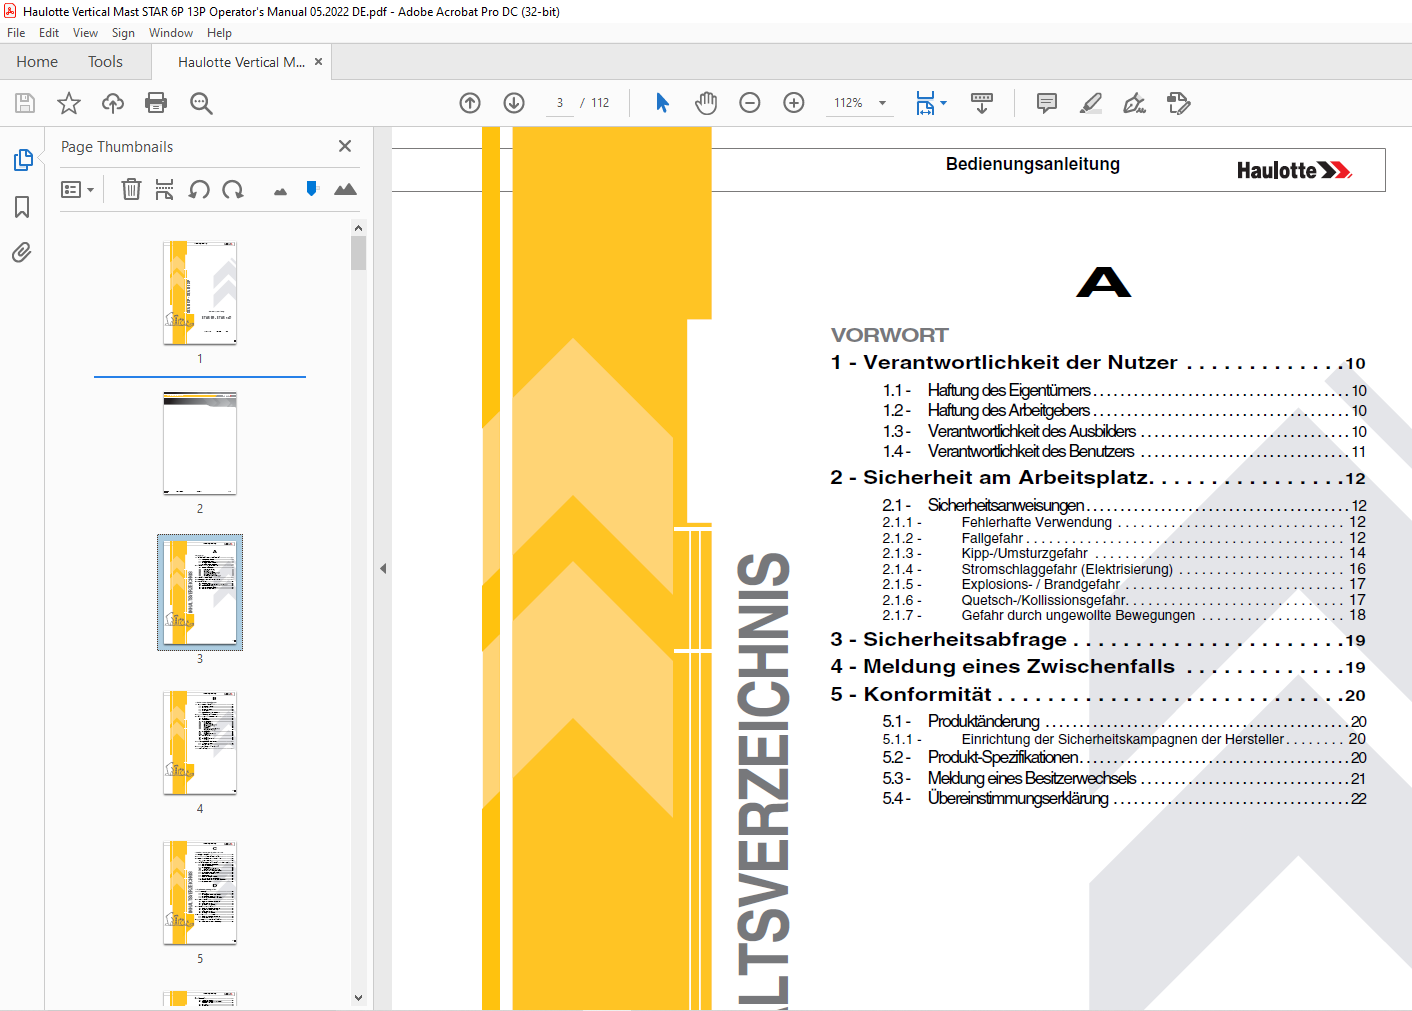Open the View menu
Screen dimensions: 1412x1011
click(x=85, y=33)
